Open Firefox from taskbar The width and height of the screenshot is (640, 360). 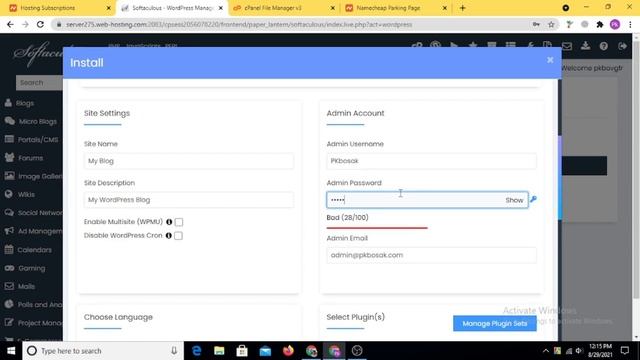[x=289, y=351]
